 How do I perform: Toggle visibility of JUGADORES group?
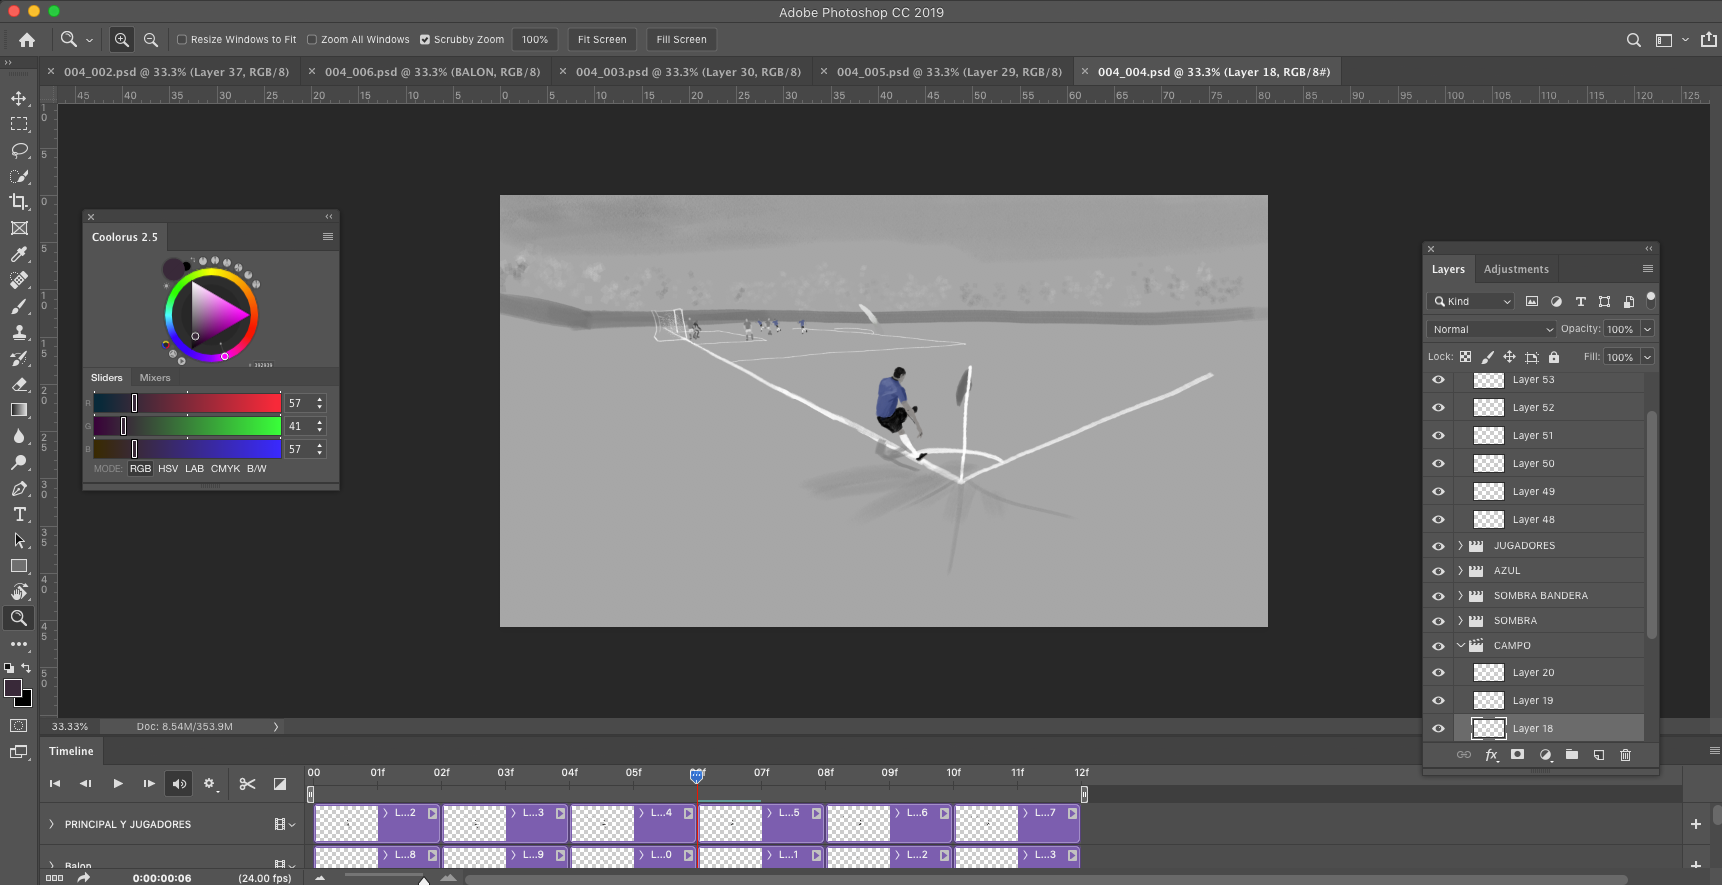tap(1438, 546)
